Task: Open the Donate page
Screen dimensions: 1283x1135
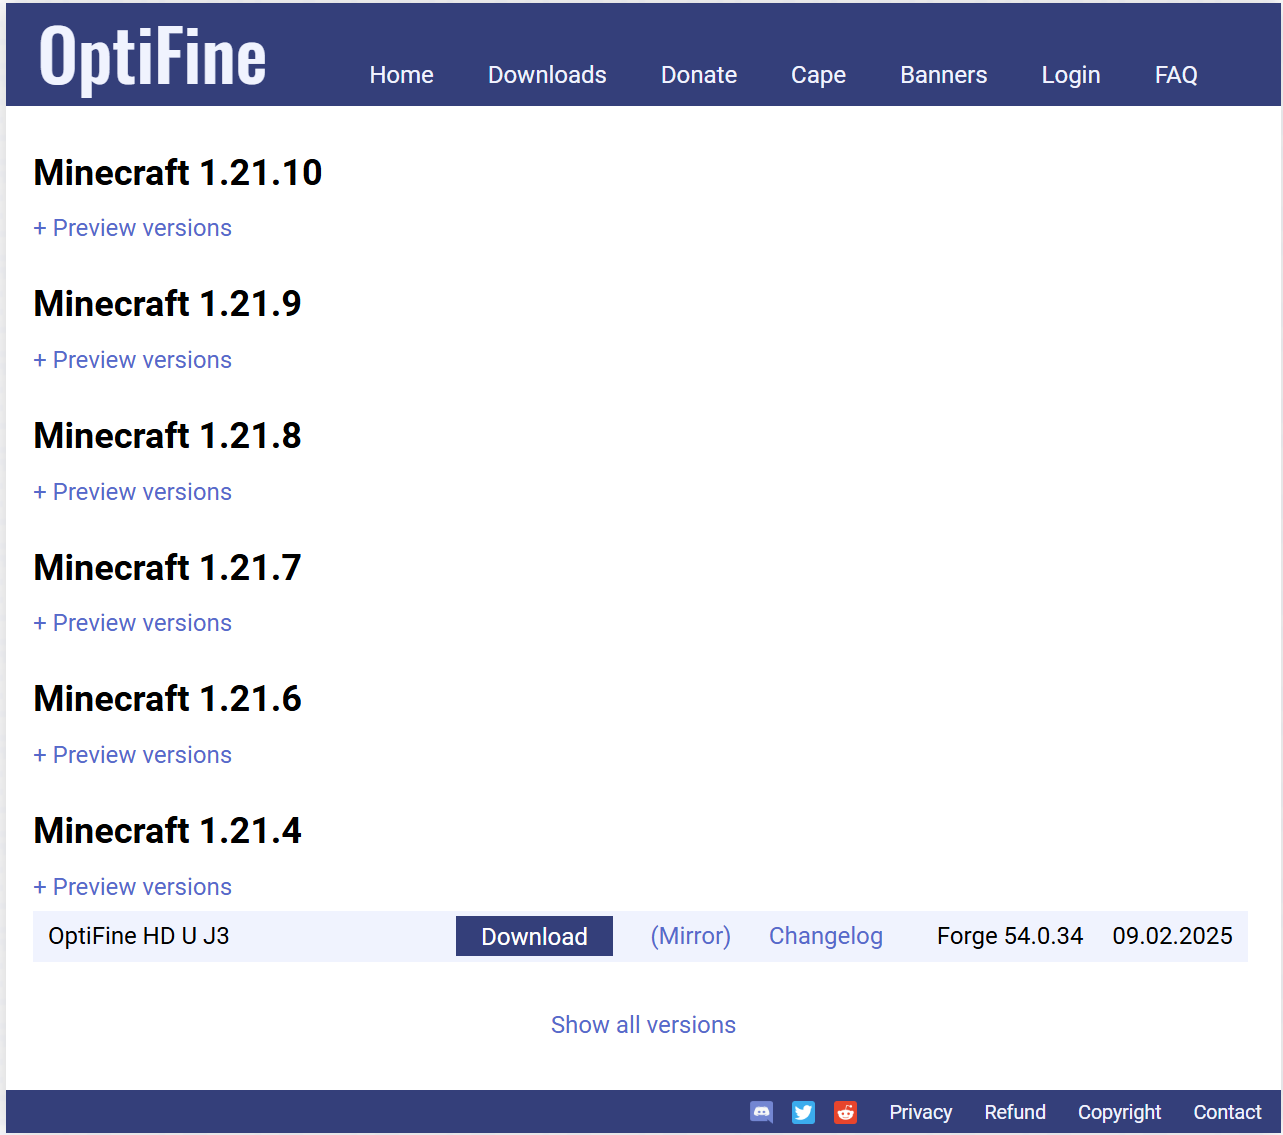Action: click(x=699, y=75)
